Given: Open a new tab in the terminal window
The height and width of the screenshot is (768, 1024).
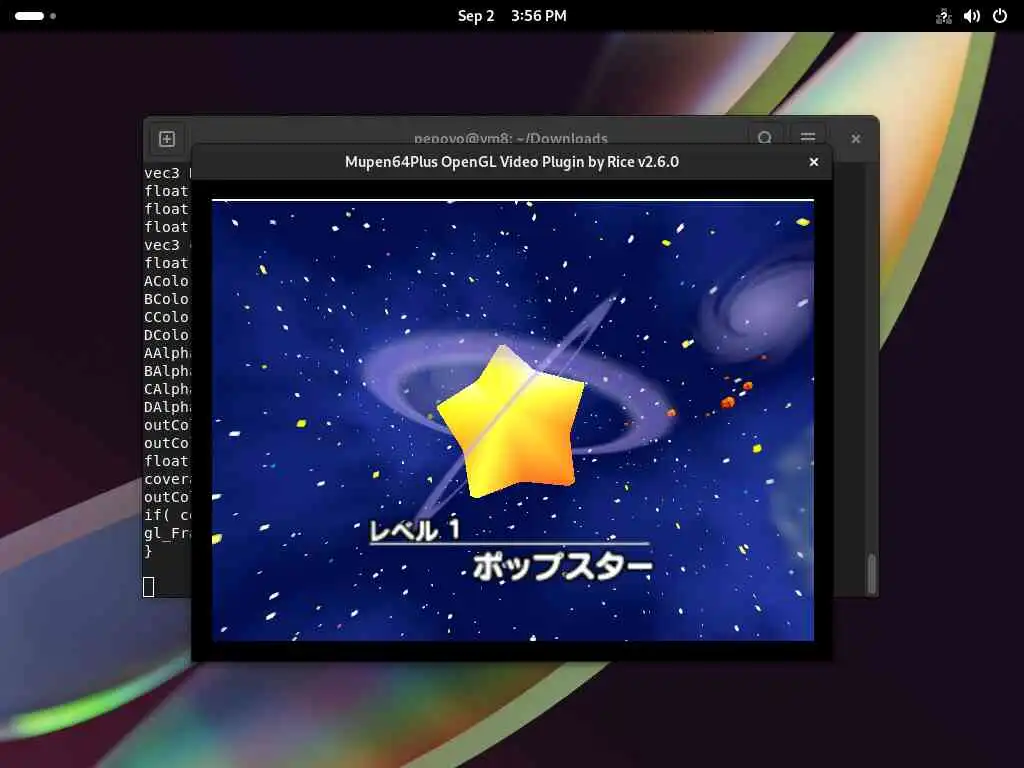Looking at the screenshot, I should [x=167, y=138].
